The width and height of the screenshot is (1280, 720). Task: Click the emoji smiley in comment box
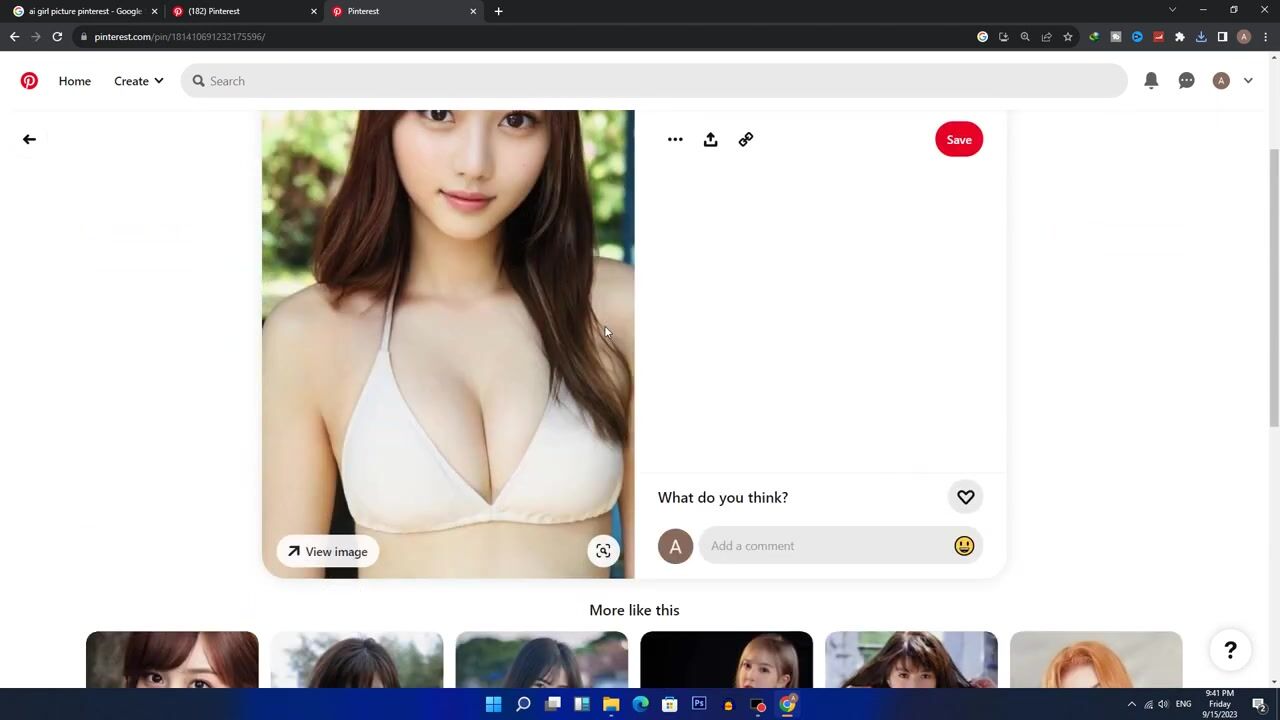click(964, 546)
